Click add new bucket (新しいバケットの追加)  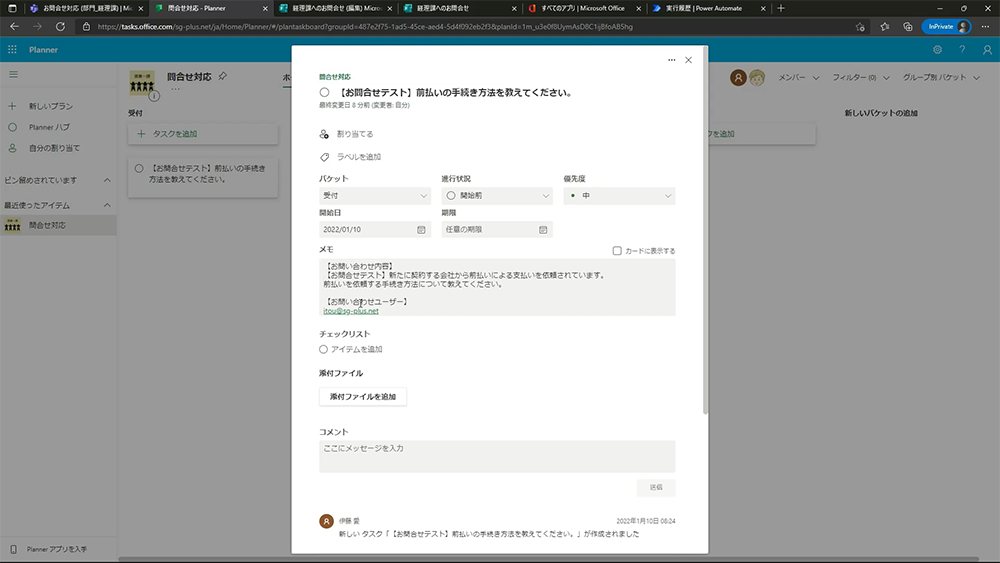pyautogui.click(x=881, y=113)
